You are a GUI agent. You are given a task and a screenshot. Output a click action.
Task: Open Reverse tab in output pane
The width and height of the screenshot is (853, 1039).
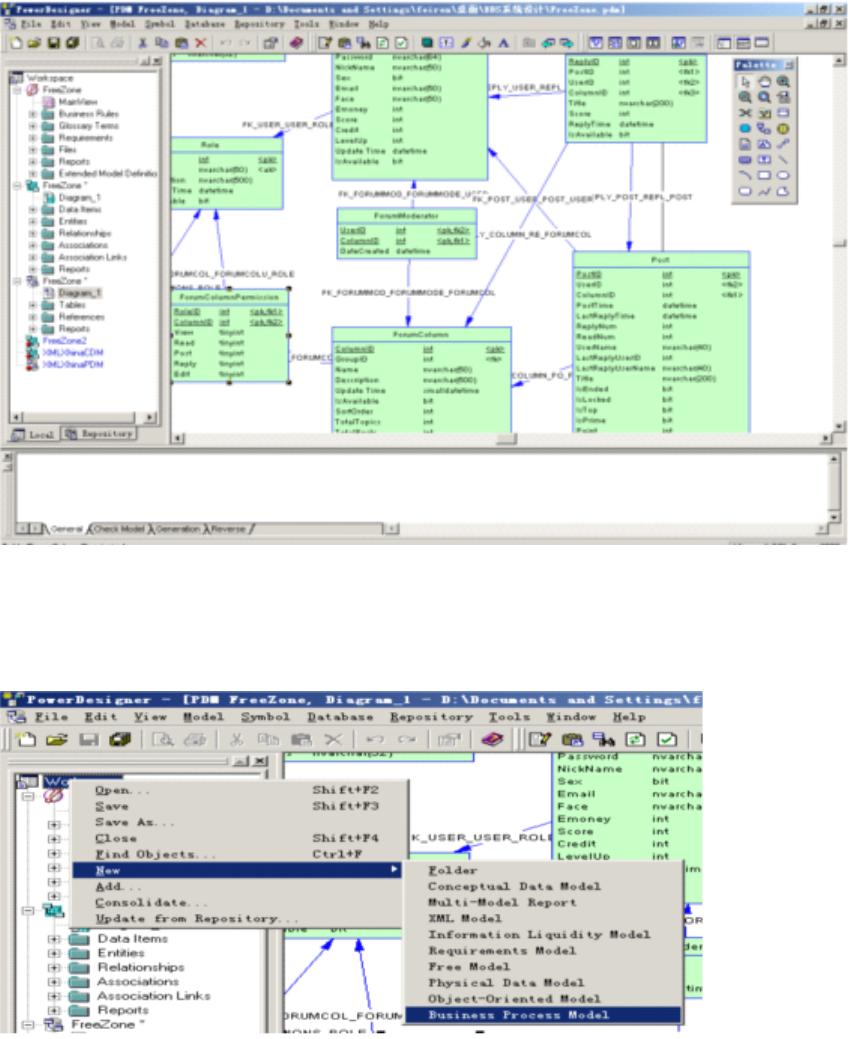[x=229, y=529]
